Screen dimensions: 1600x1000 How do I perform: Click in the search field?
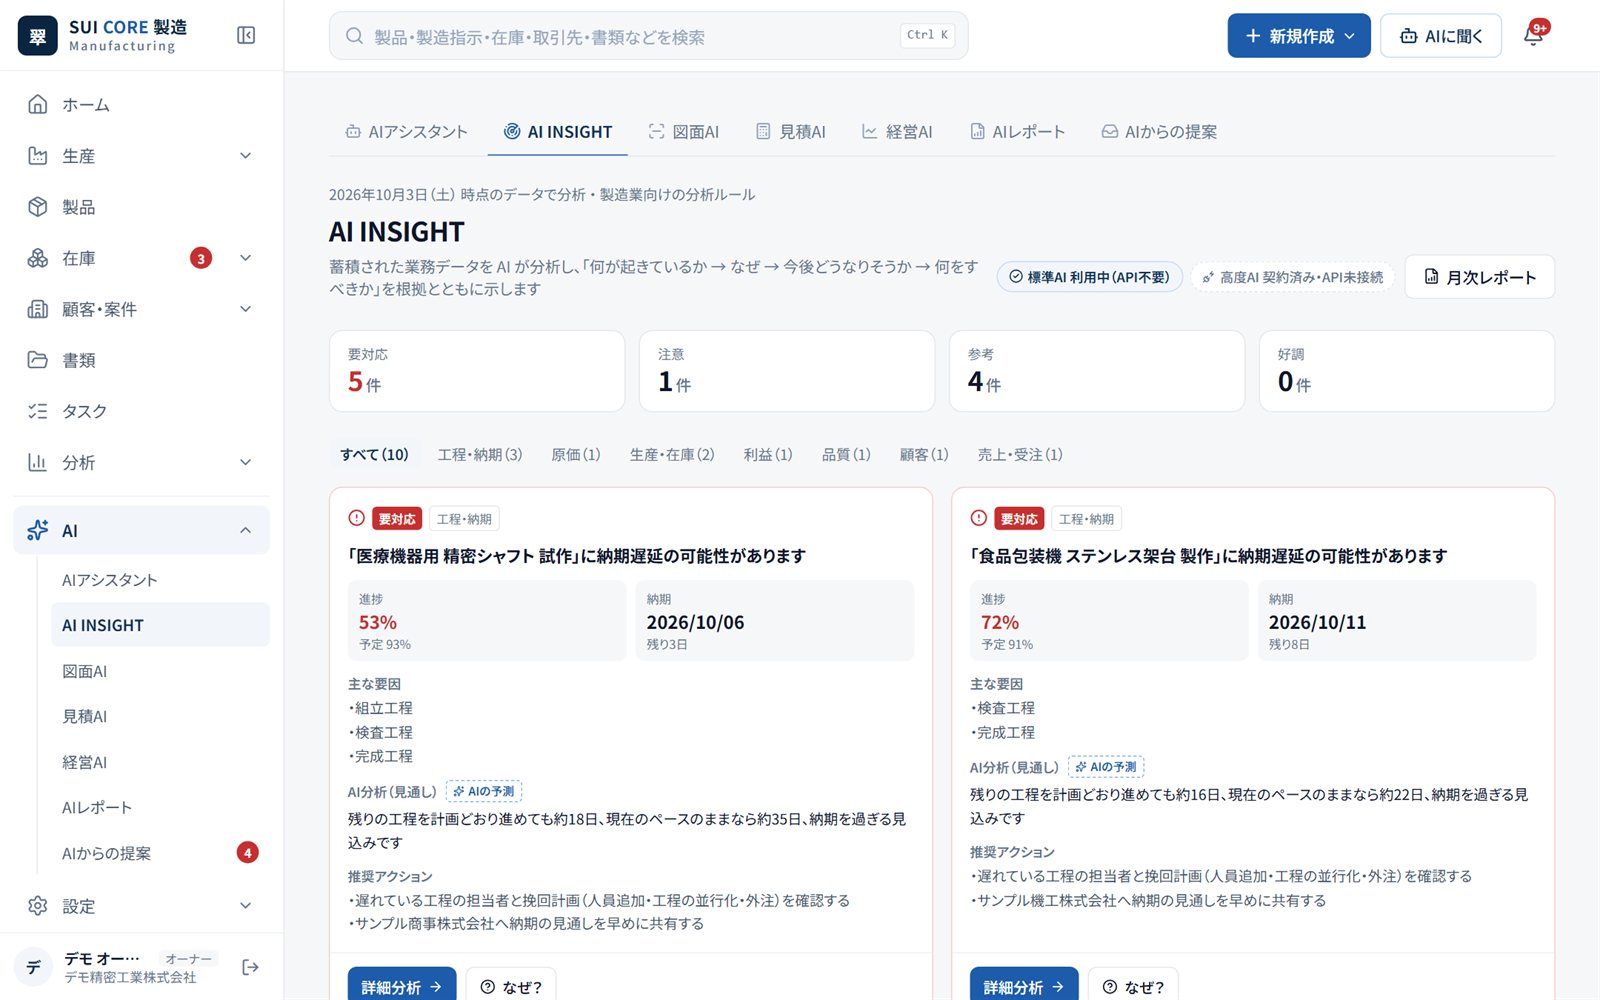coord(648,36)
